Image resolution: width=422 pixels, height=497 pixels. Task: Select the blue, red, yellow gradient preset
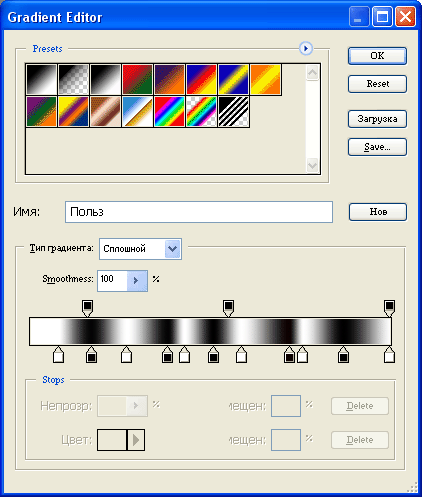point(201,79)
